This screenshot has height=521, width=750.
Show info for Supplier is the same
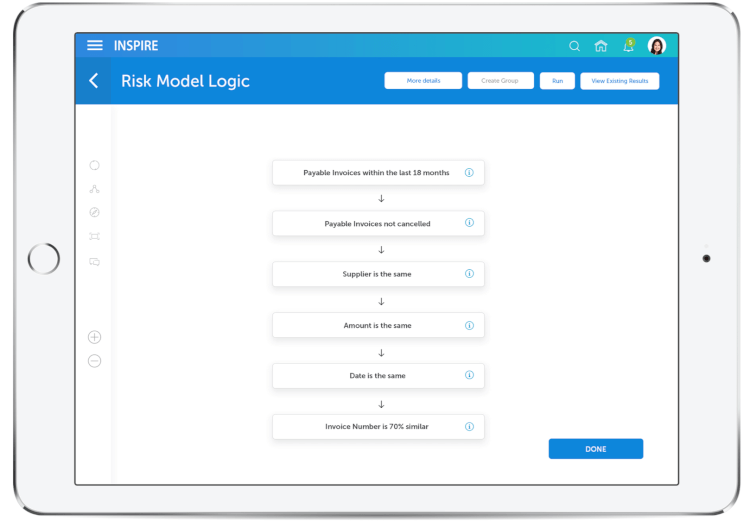click(x=469, y=274)
